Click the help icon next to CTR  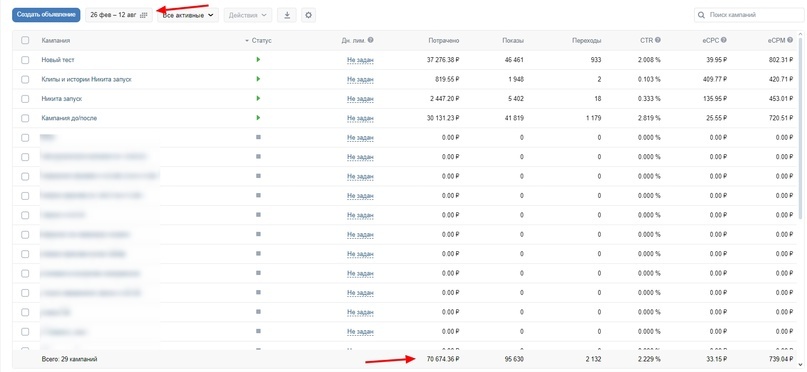(658, 40)
